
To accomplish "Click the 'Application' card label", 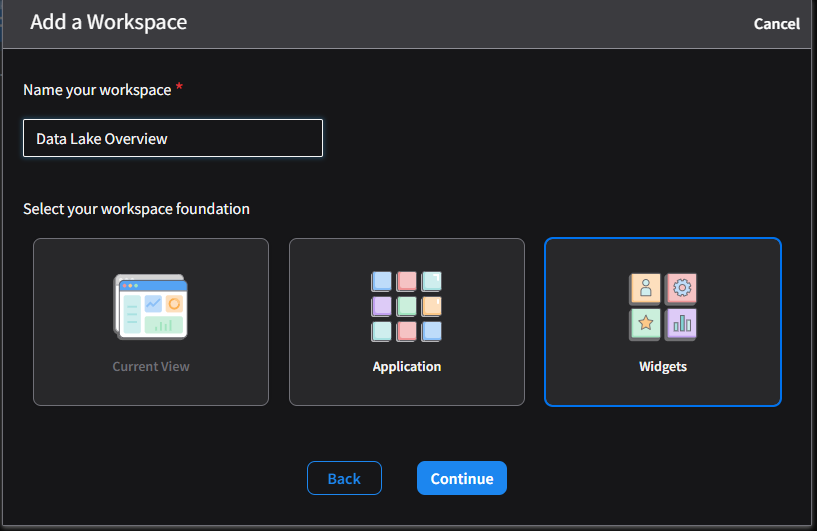I will [407, 367].
